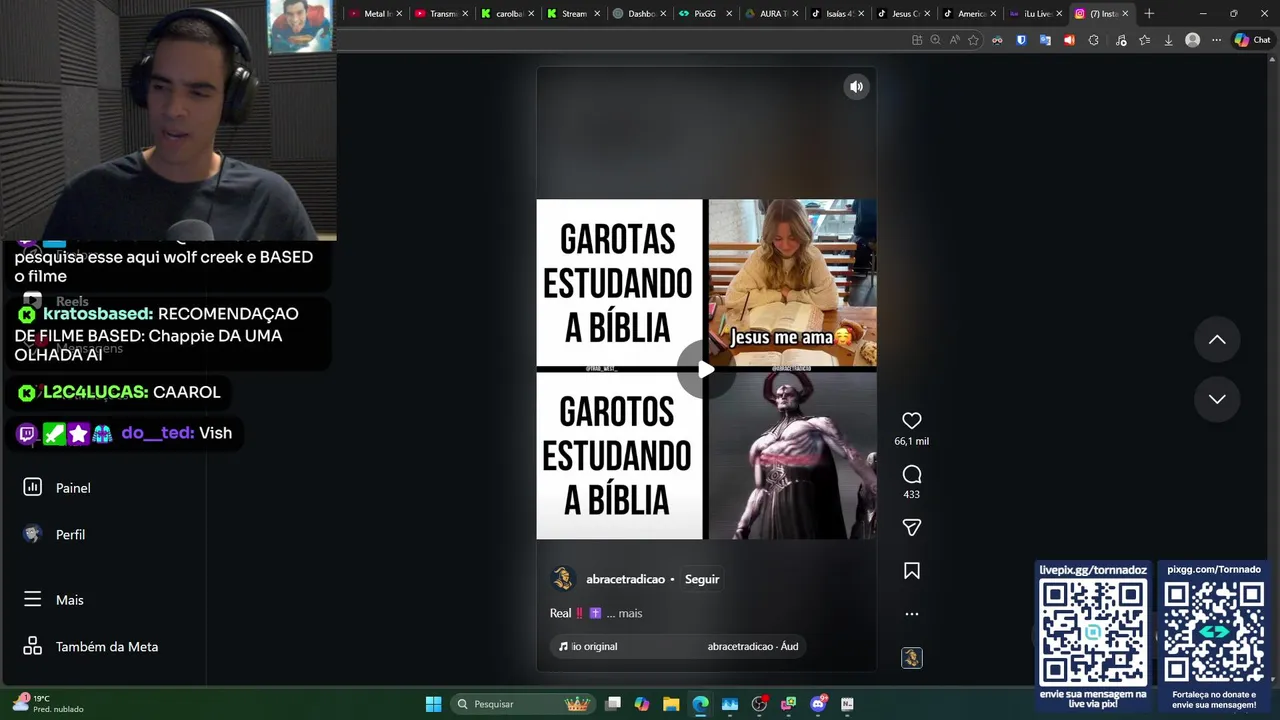The width and height of the screenshot is (1280, 720).
Task: Open the Windows Start menu
Action: [433, 704]
